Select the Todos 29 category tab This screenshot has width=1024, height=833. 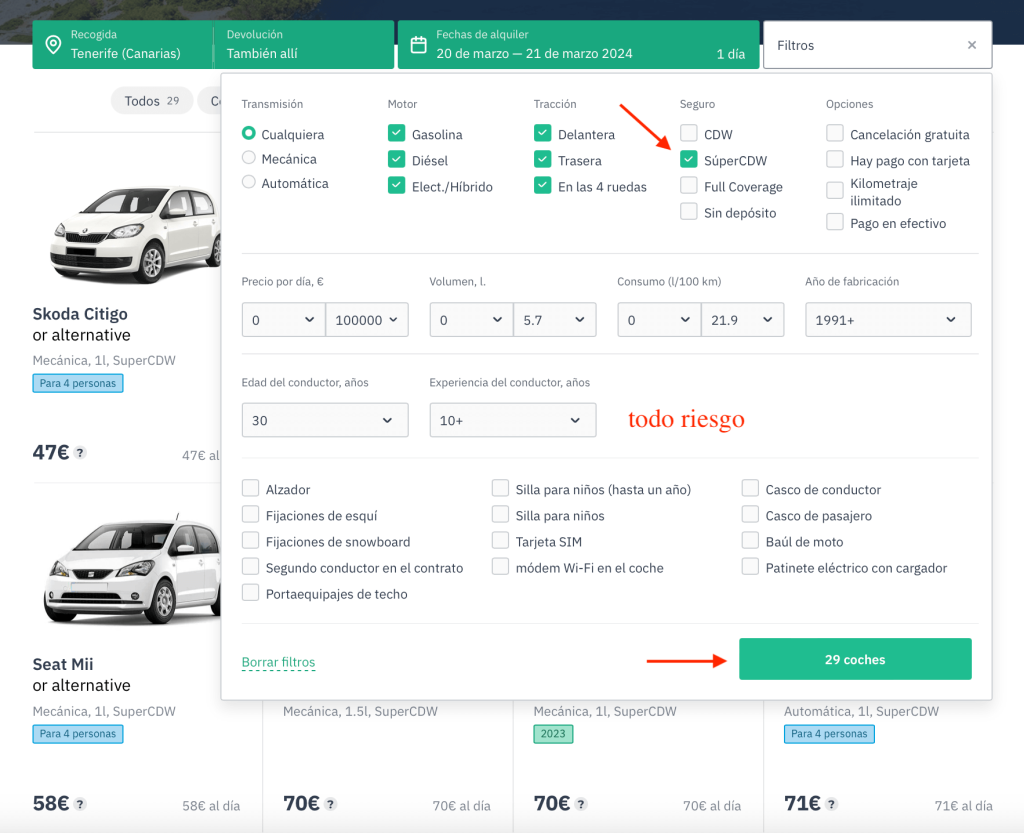click(x=151, y=101)
